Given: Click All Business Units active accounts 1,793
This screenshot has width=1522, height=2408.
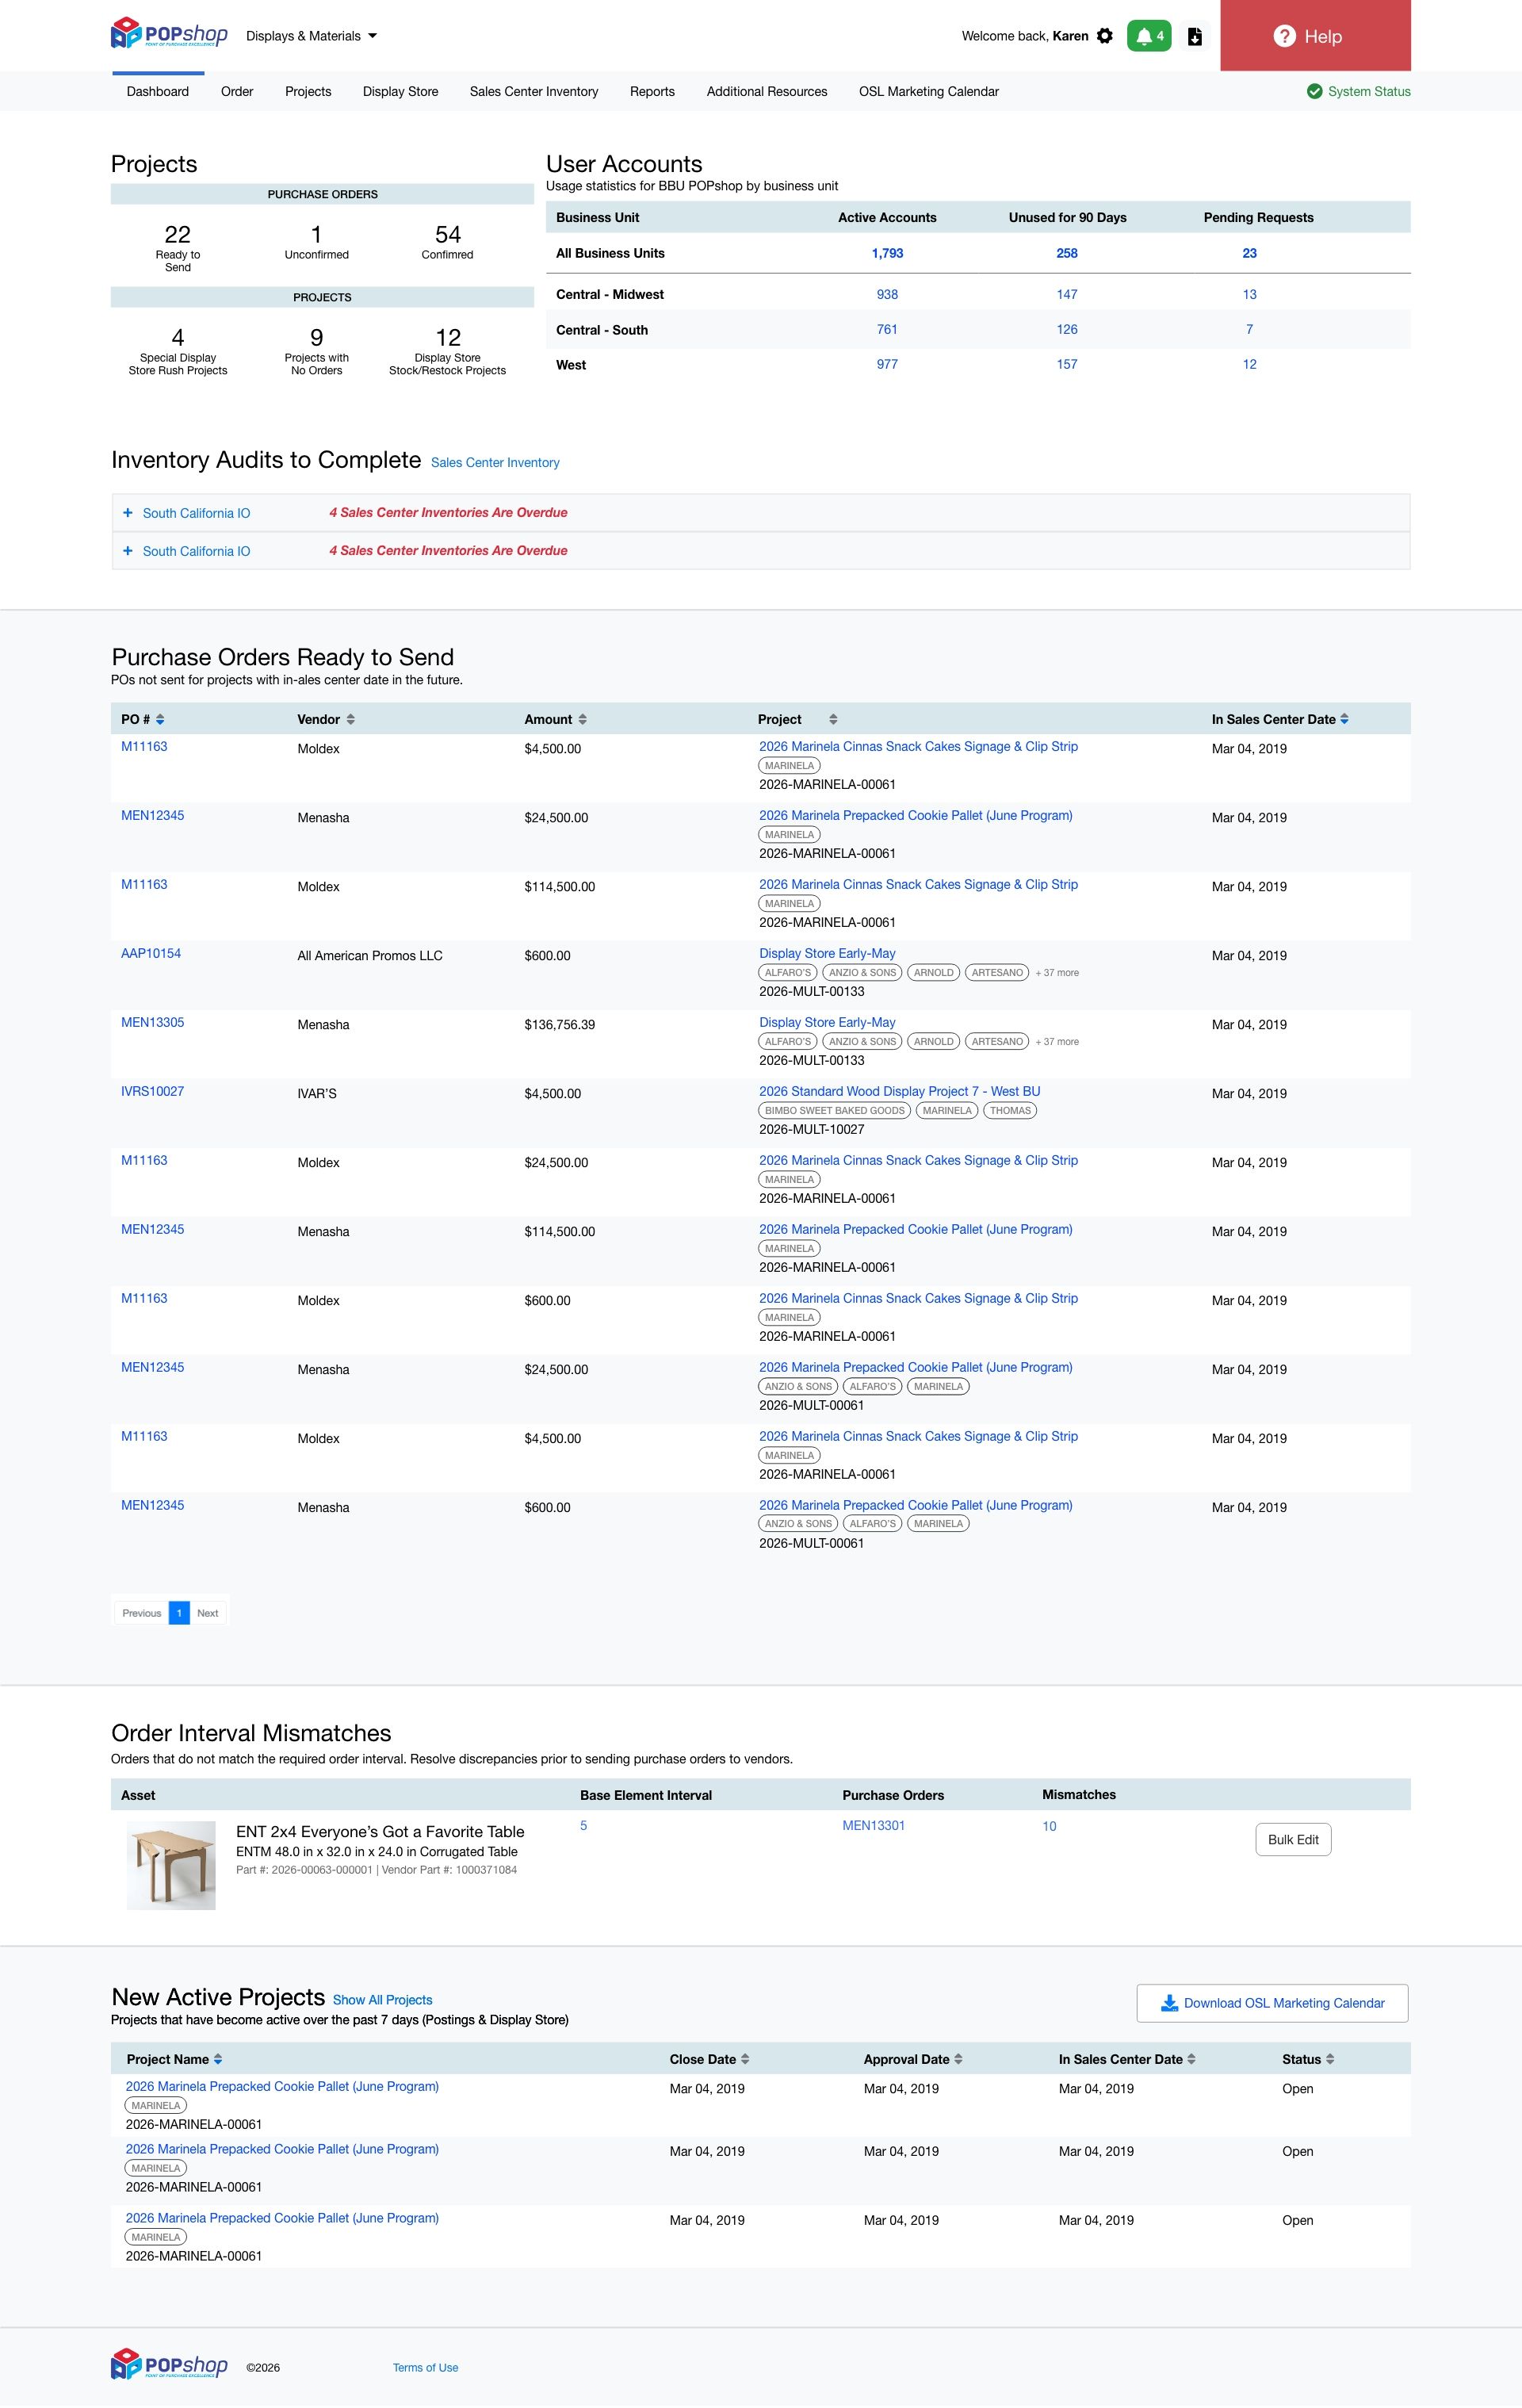Looking at the screenshot, I should pyautogui.click(x=887, y=253).
